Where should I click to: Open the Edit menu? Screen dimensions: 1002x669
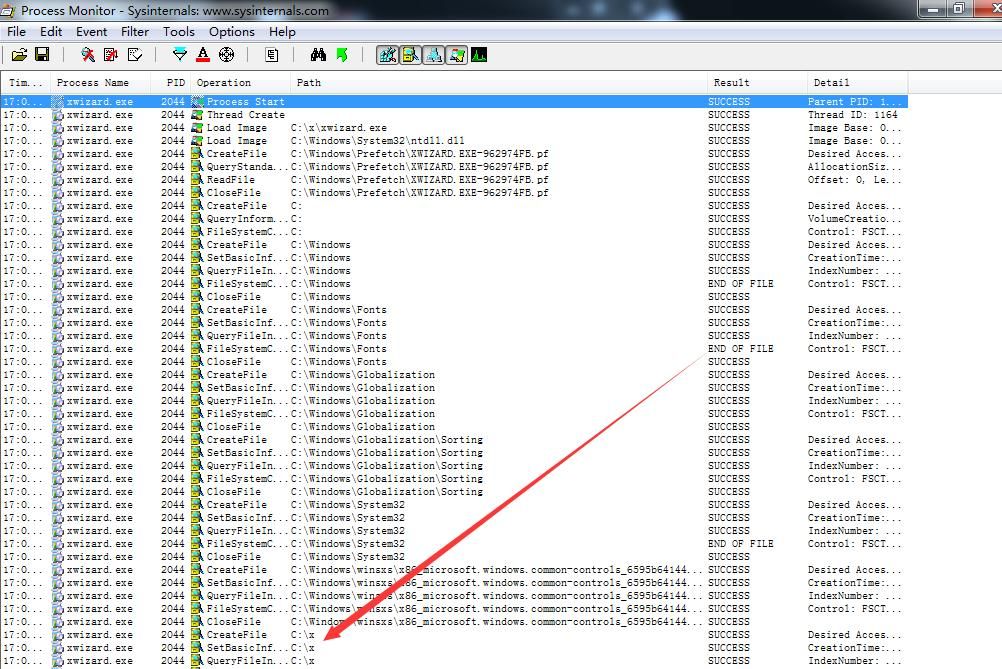51,32
